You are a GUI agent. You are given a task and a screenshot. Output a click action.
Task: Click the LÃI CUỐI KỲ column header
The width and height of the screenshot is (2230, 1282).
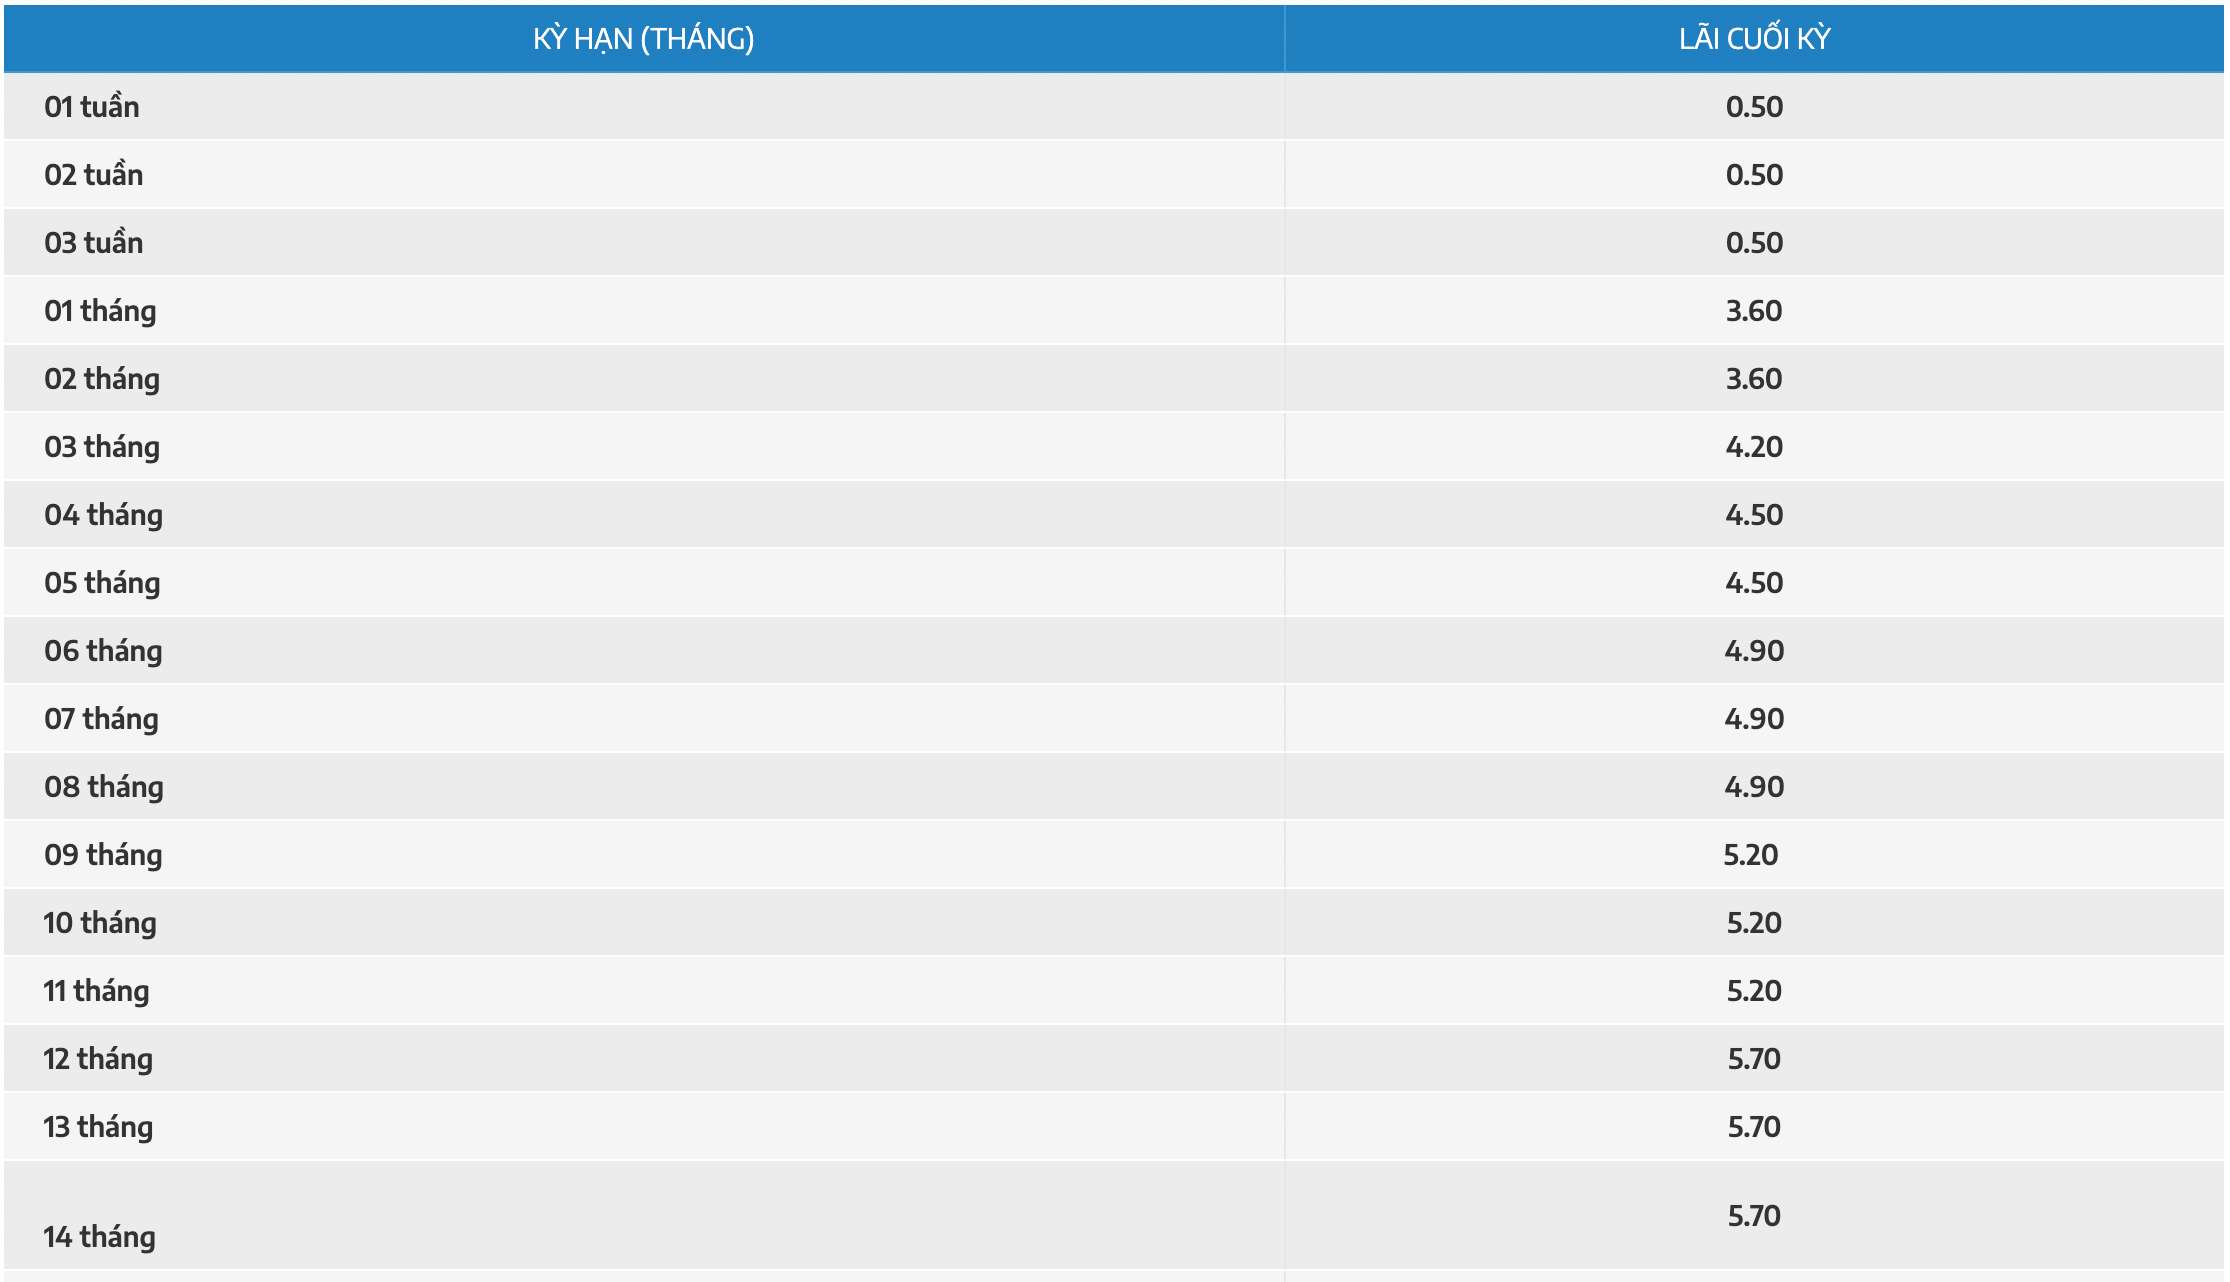pyautogui.click(x=1754, y=39)
